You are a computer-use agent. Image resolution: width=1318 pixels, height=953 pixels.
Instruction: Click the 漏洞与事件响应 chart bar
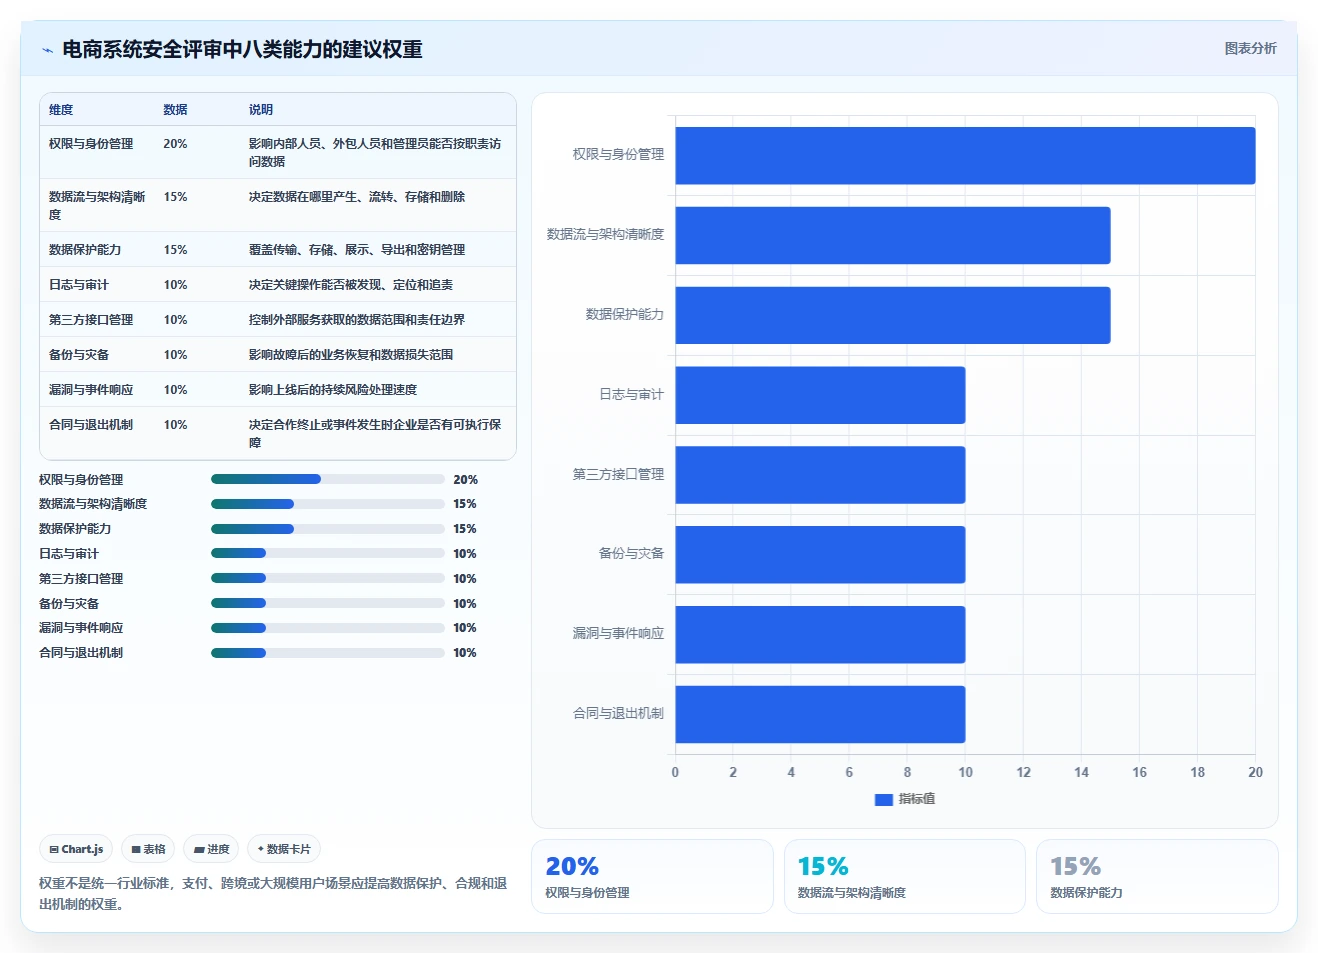click(x=820, y=634)
